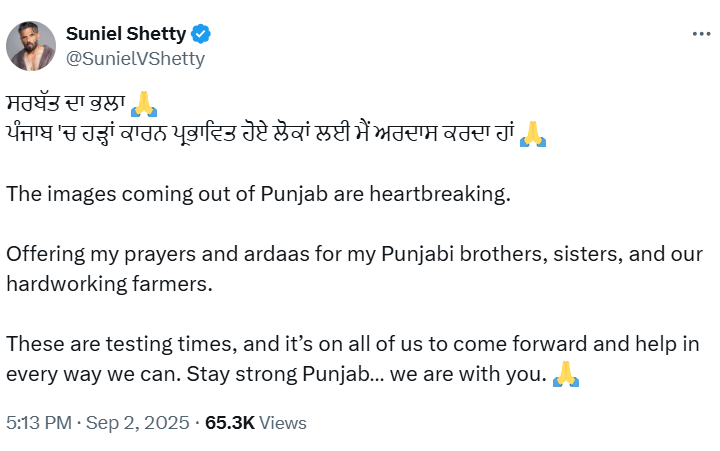
Task: Click Suniel Shetty's profile avatar
Action: pos(31,45)
